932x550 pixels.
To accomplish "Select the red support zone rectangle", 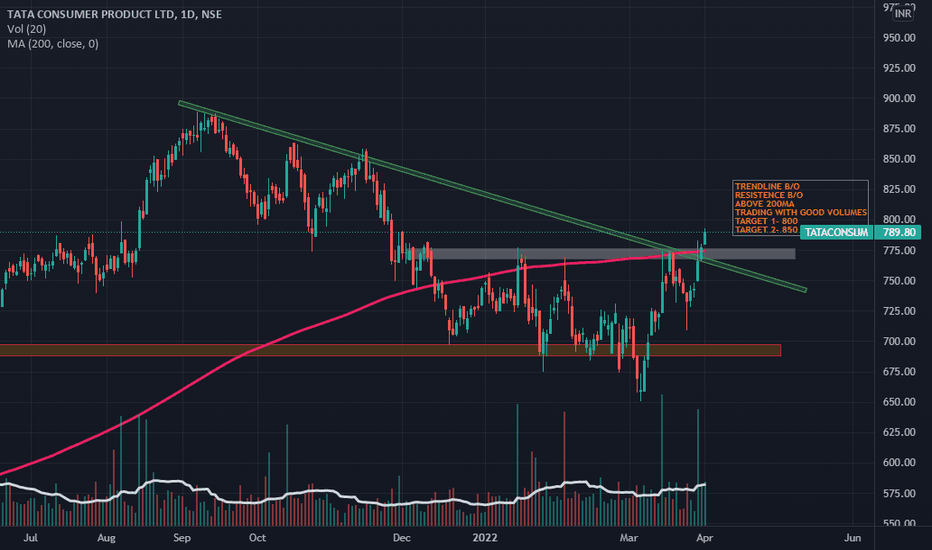I will pyautogui.click(x=390, y=350).
